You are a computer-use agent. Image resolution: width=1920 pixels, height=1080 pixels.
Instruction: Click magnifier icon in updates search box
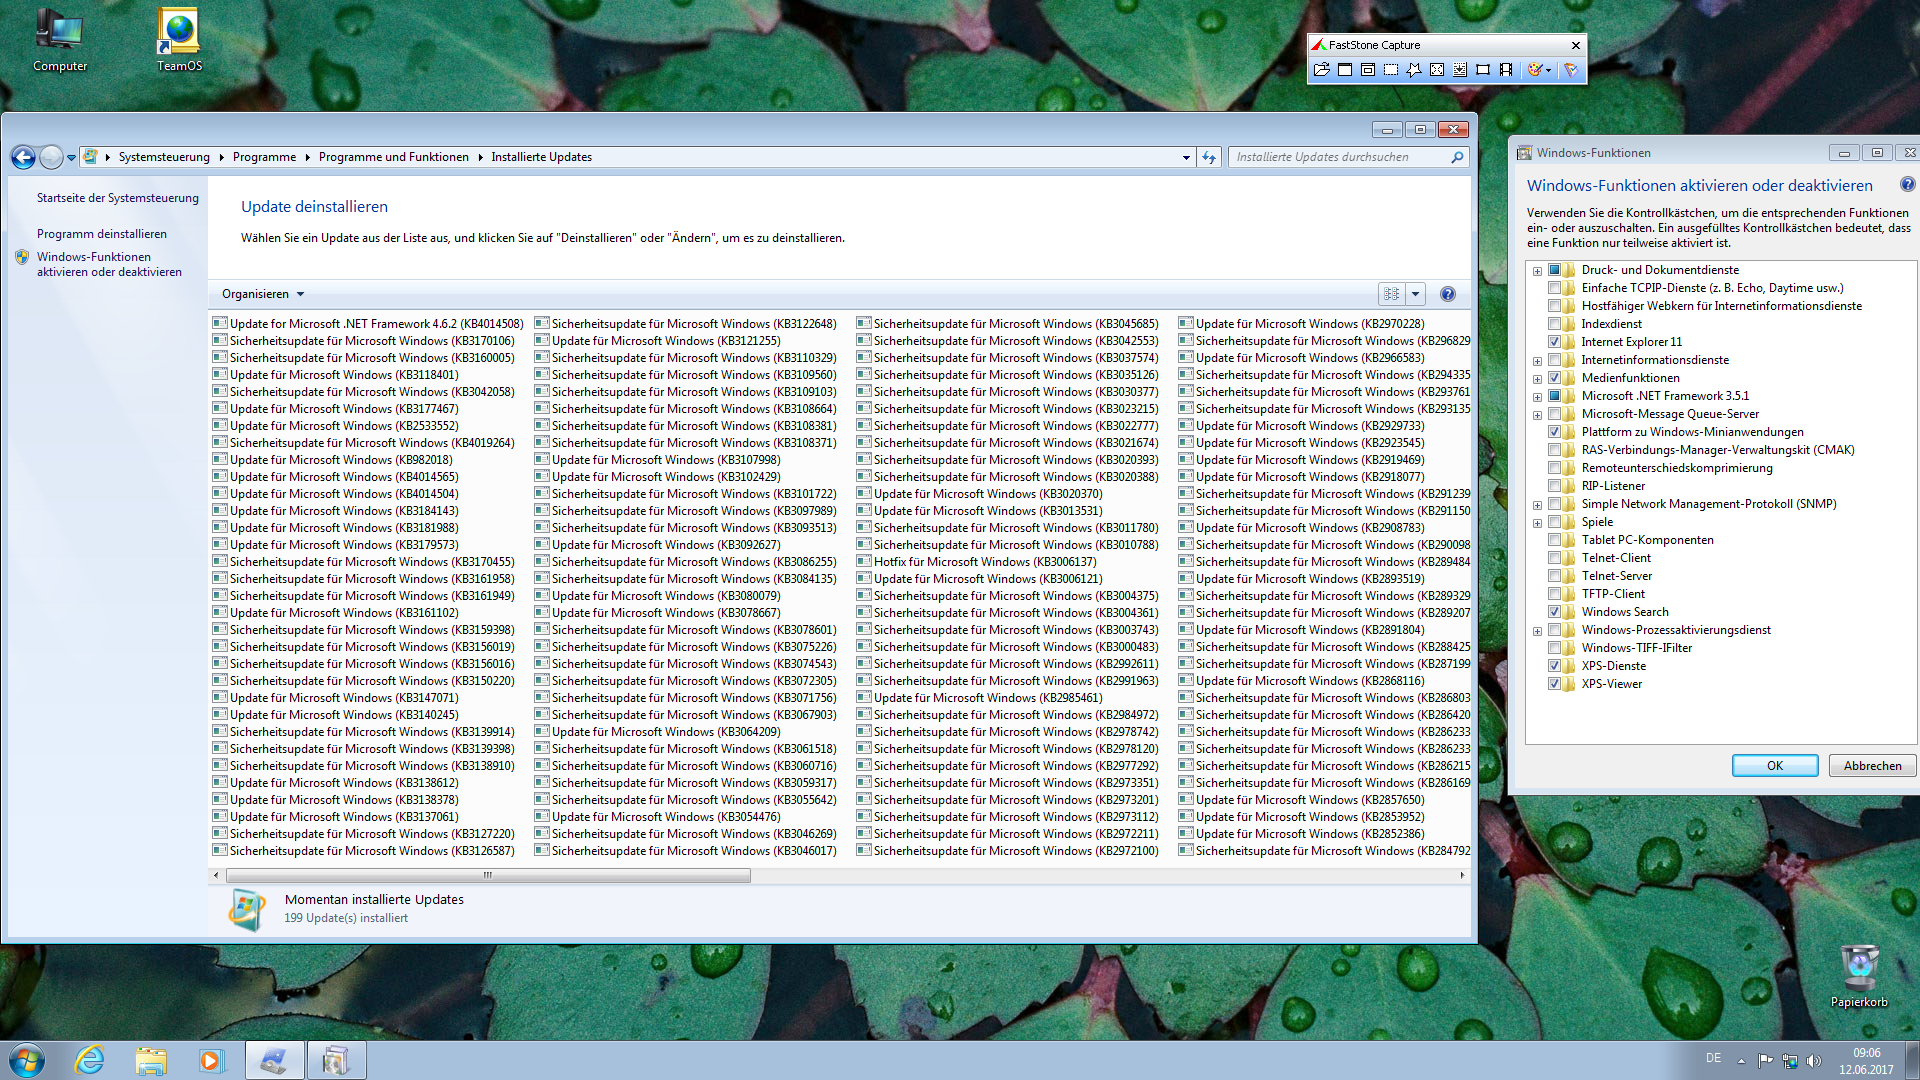click(x=1457, y=157)
